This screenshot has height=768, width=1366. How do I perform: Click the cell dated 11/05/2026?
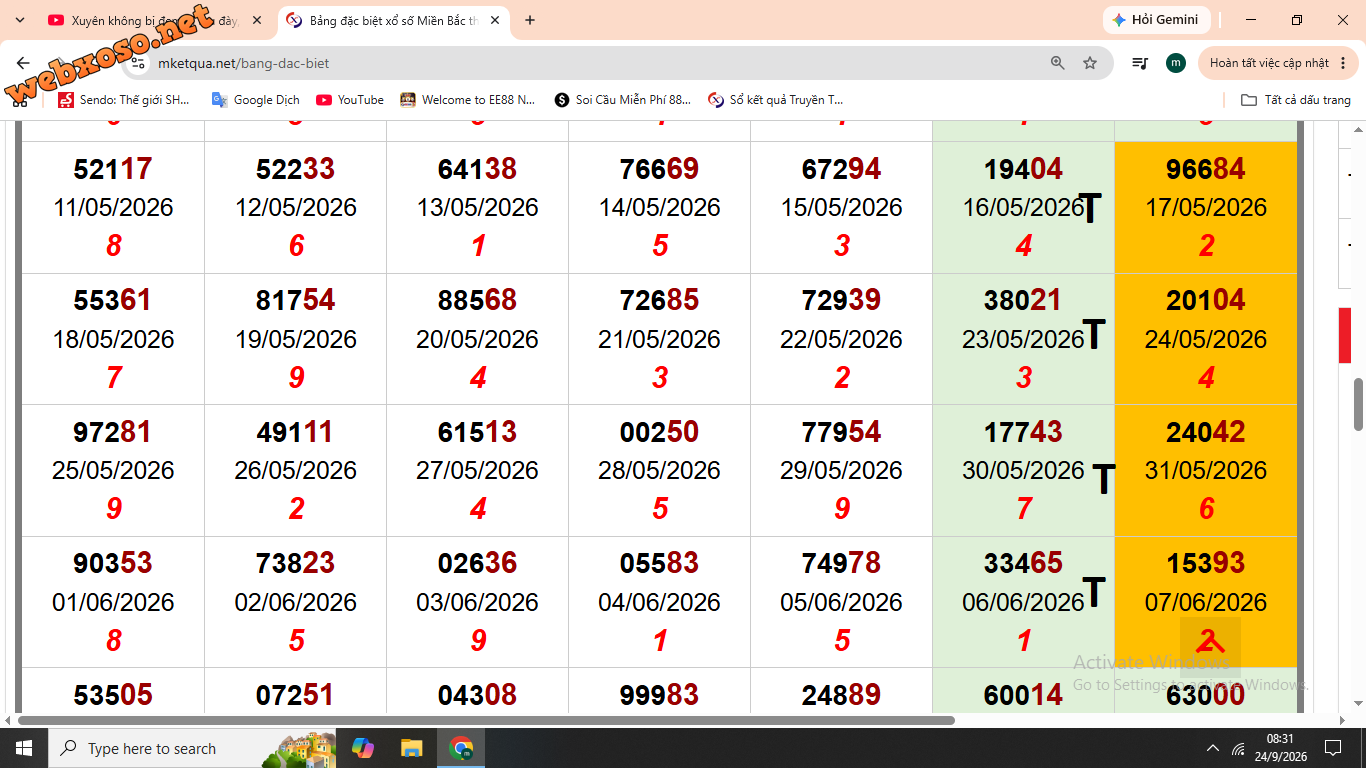click(113, 207)
